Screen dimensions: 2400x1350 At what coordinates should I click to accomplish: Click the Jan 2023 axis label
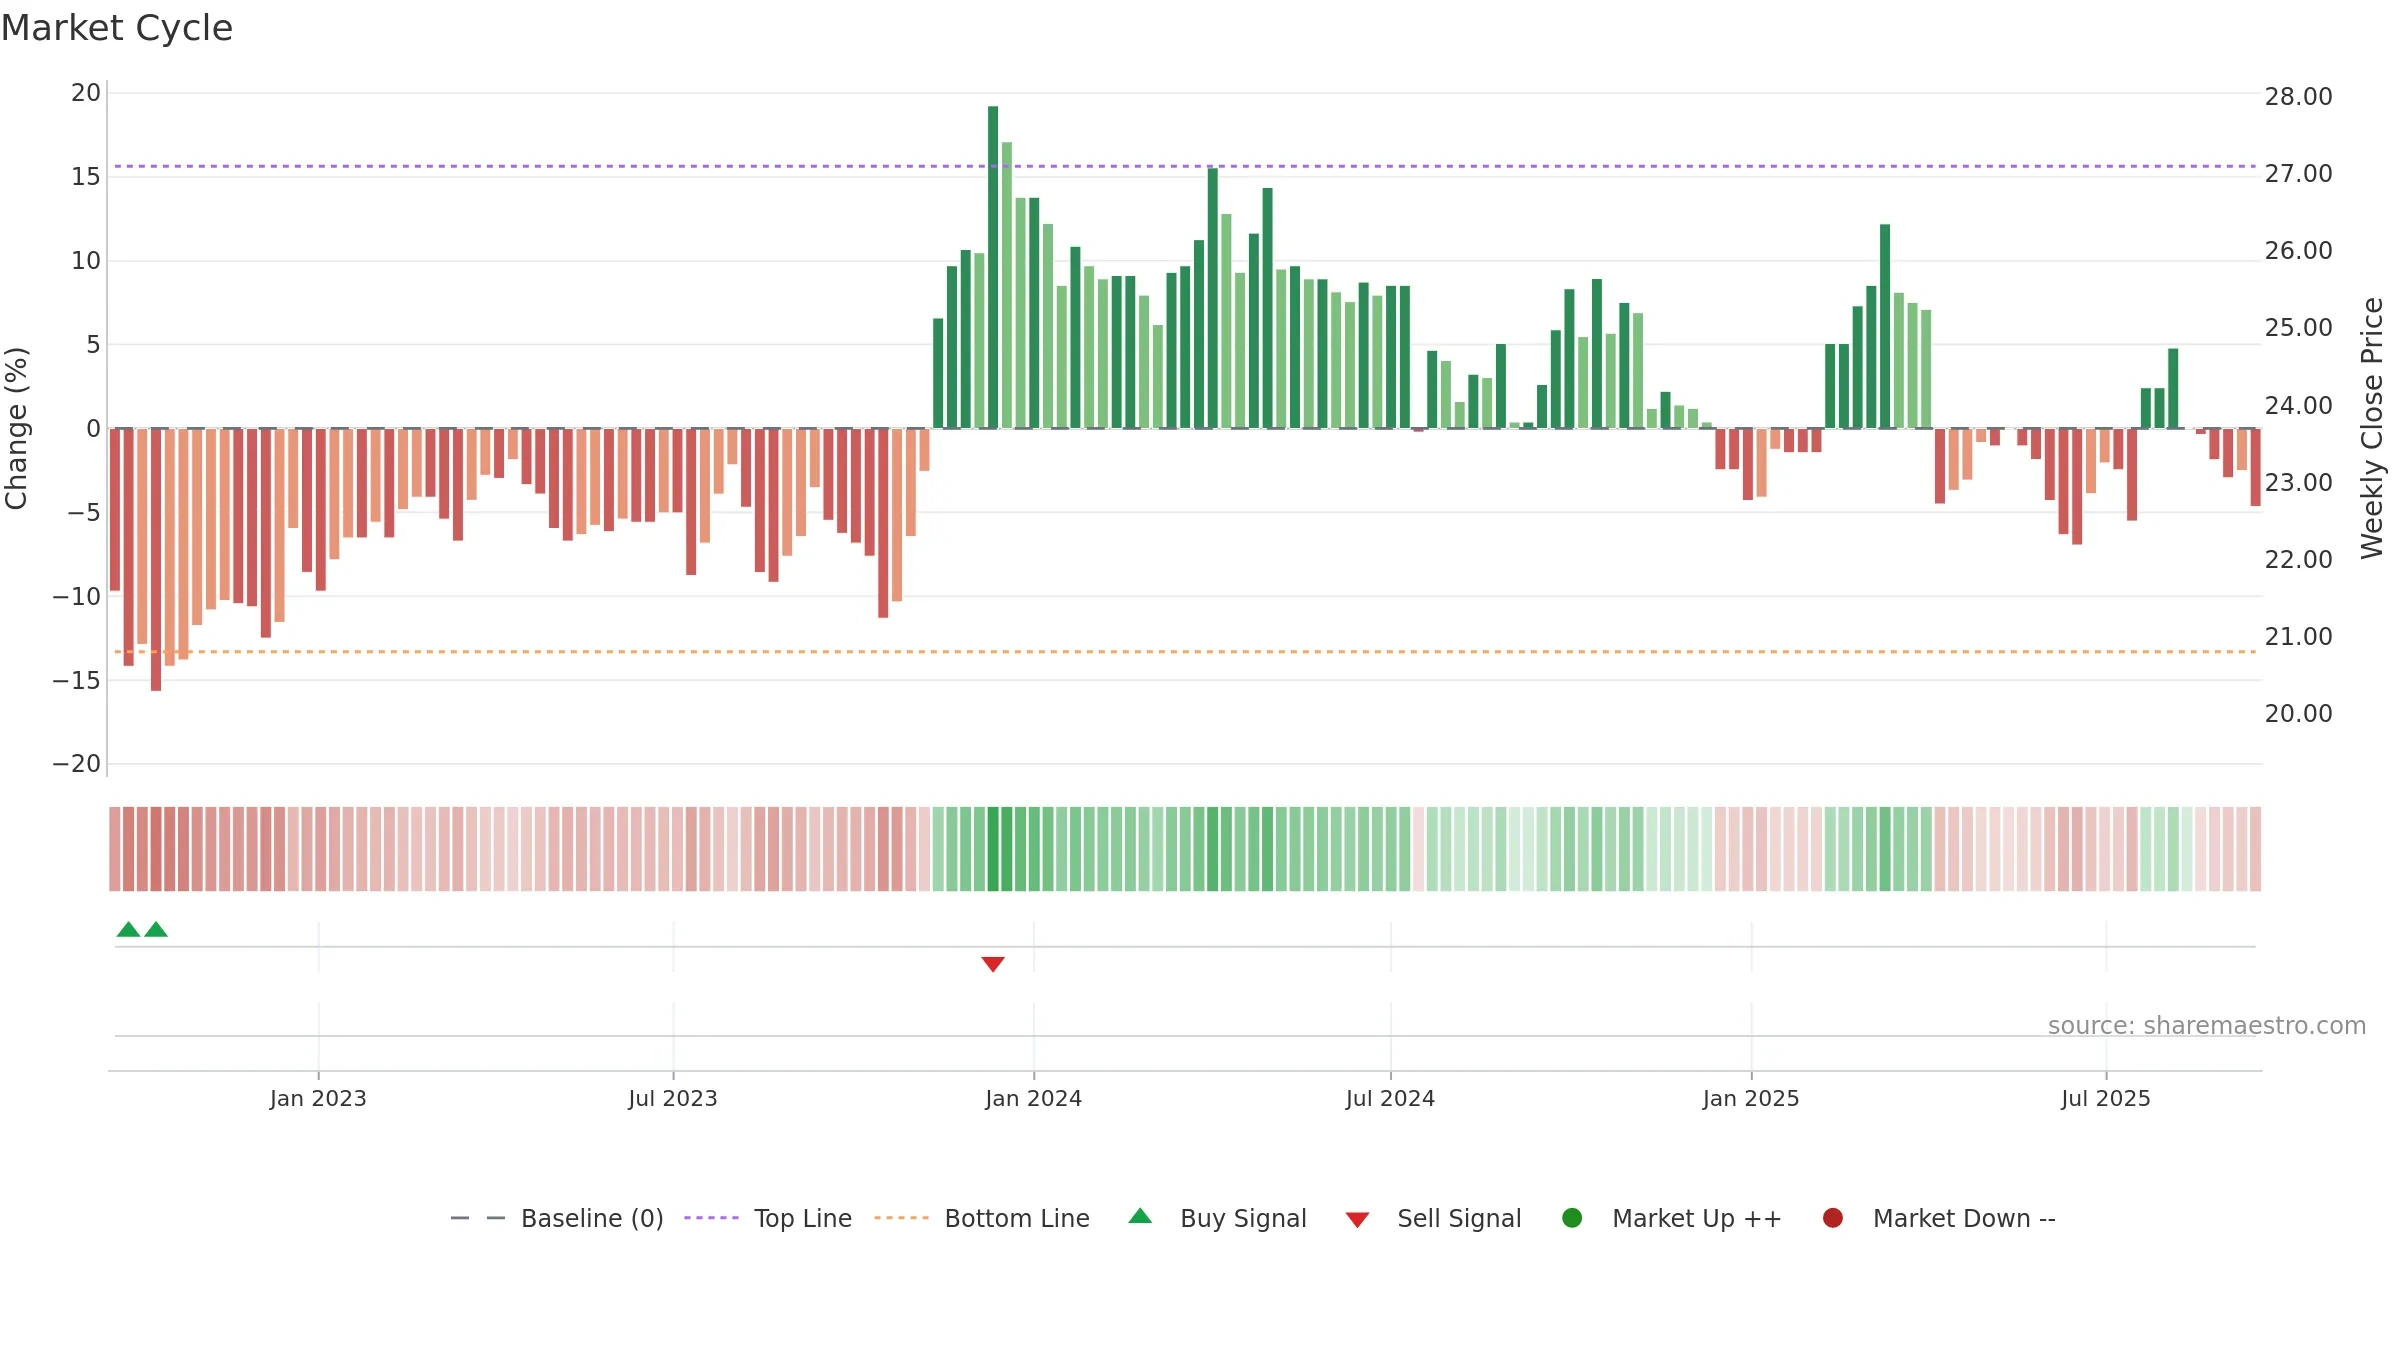click(x=318, y=1099)
